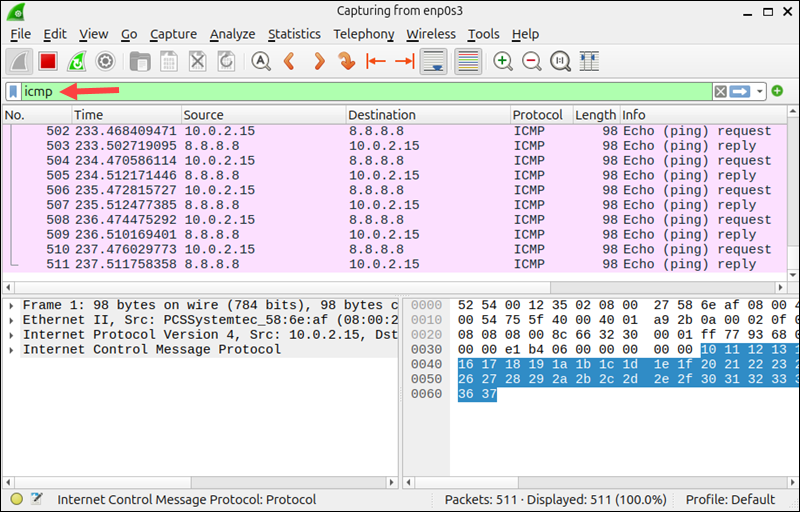Screen dimensions: 800x512
Task: Sort by the Protocol column header
Action: point(542,115)
